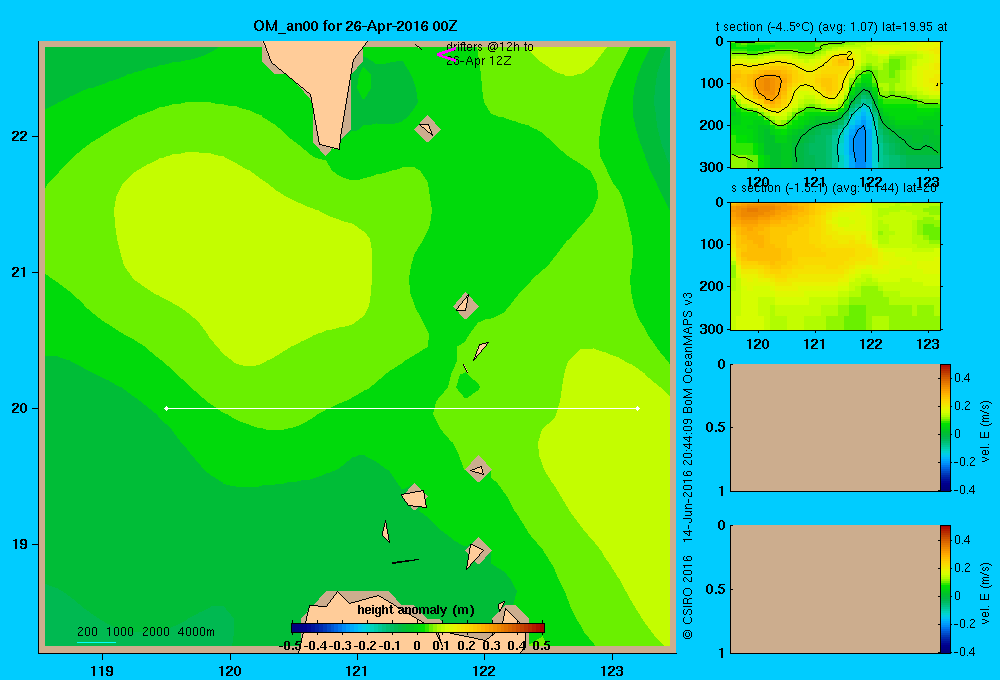Open the temperature section plot
Viewport: 1000px width, 680px height.
[835, 105]
